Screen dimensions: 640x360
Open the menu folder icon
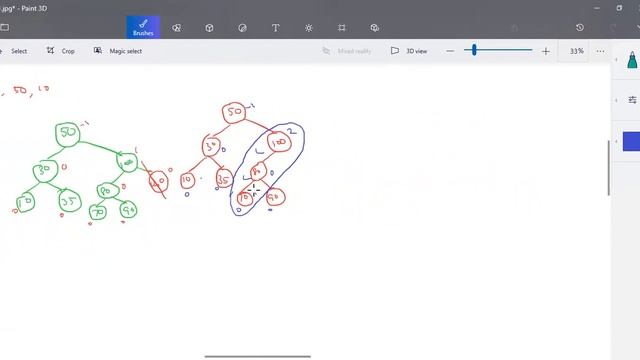point(4,27)
